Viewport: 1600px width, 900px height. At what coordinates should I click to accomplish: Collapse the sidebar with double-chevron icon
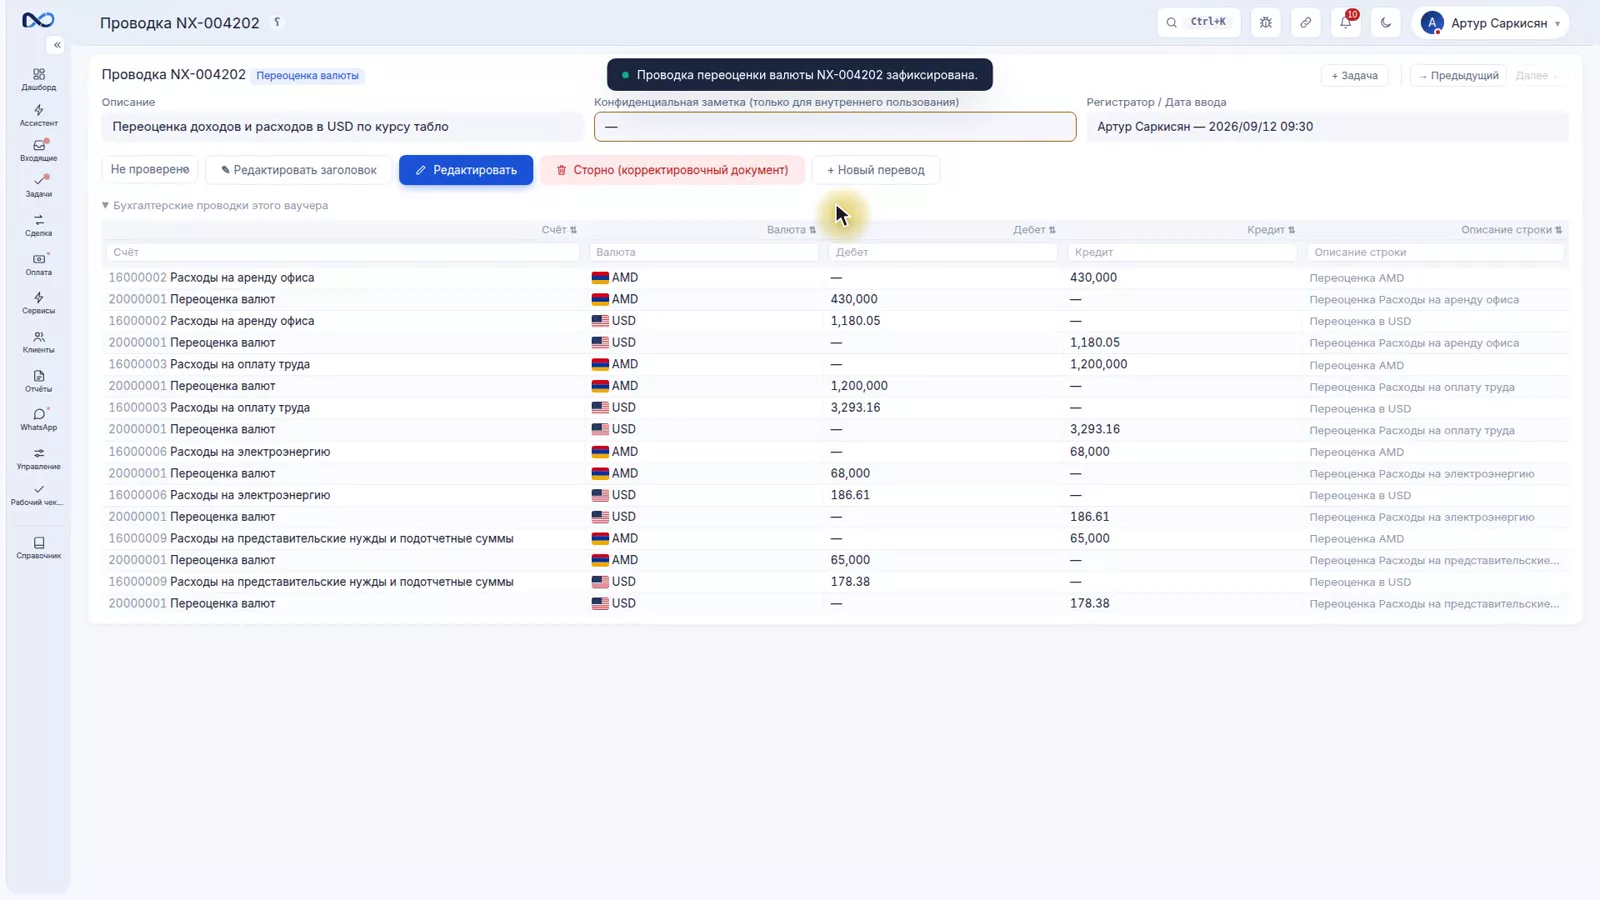coord(57,45)
